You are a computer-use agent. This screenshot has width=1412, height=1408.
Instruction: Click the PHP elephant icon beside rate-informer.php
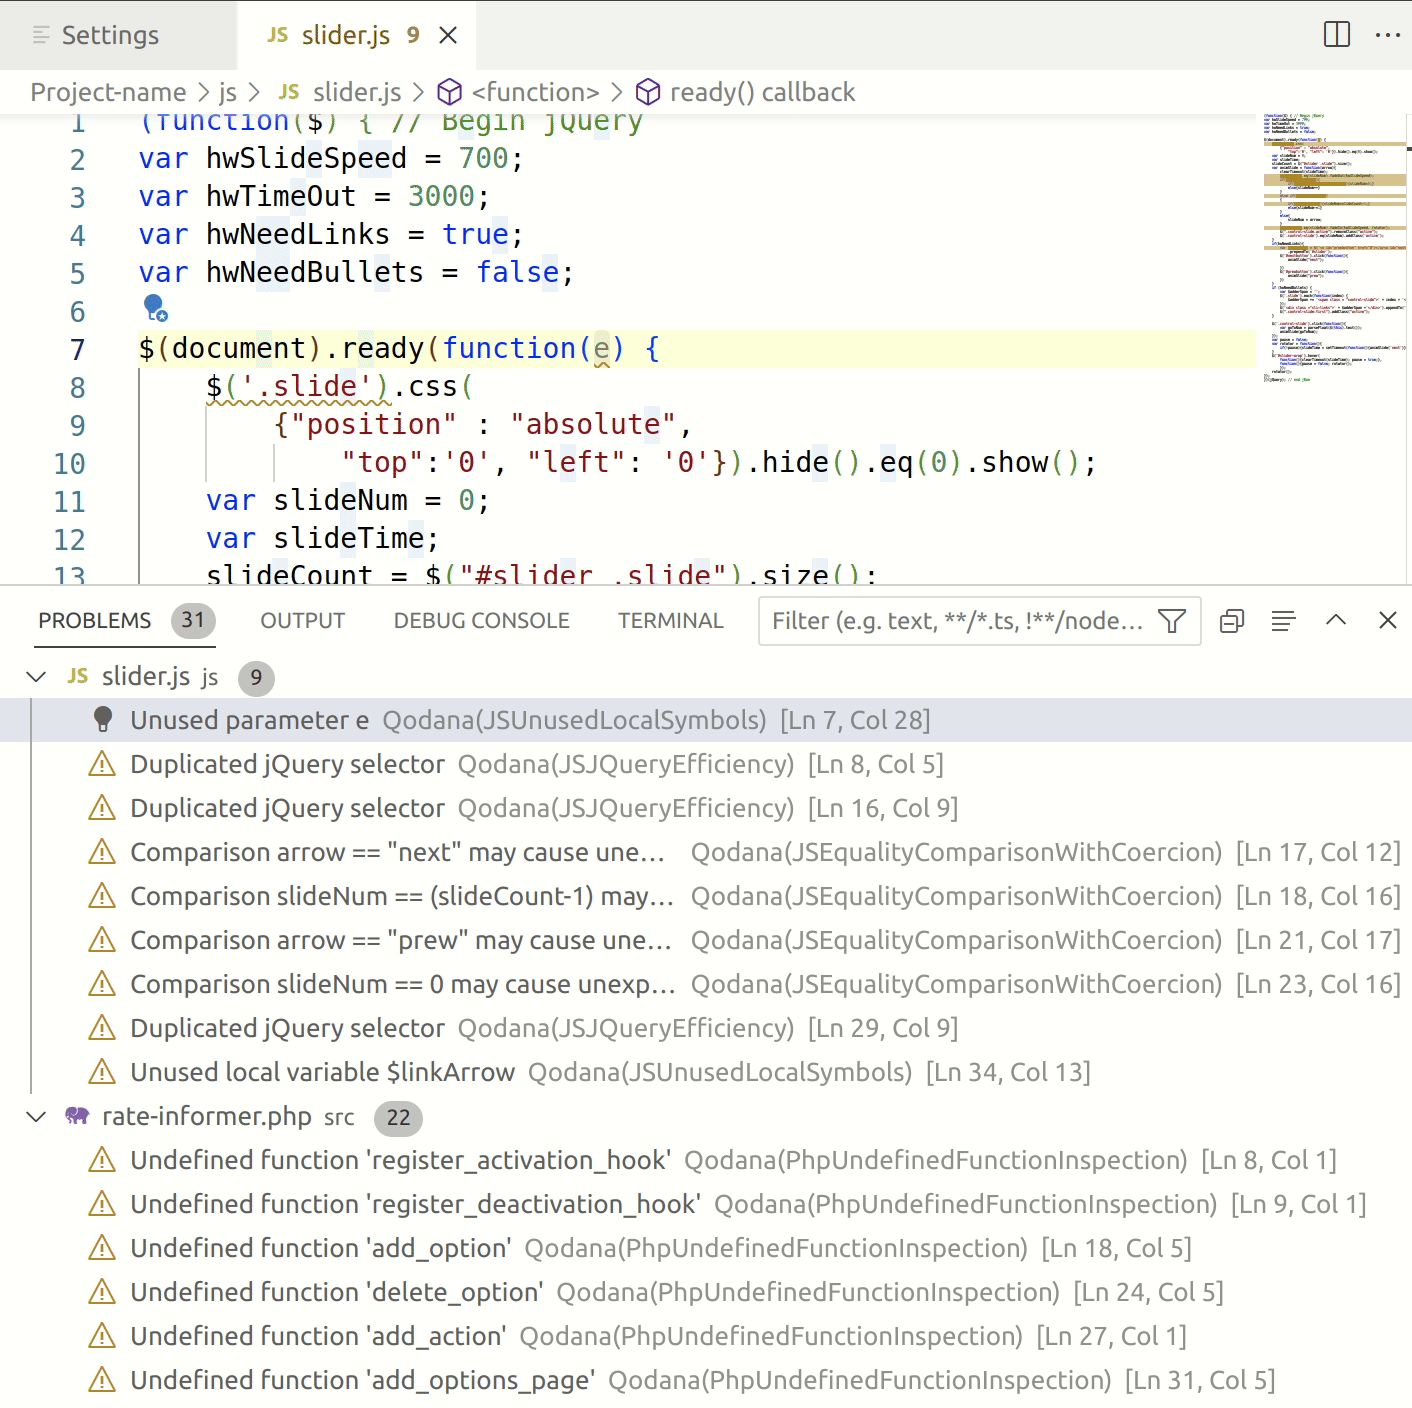[x=76, y=1117]
